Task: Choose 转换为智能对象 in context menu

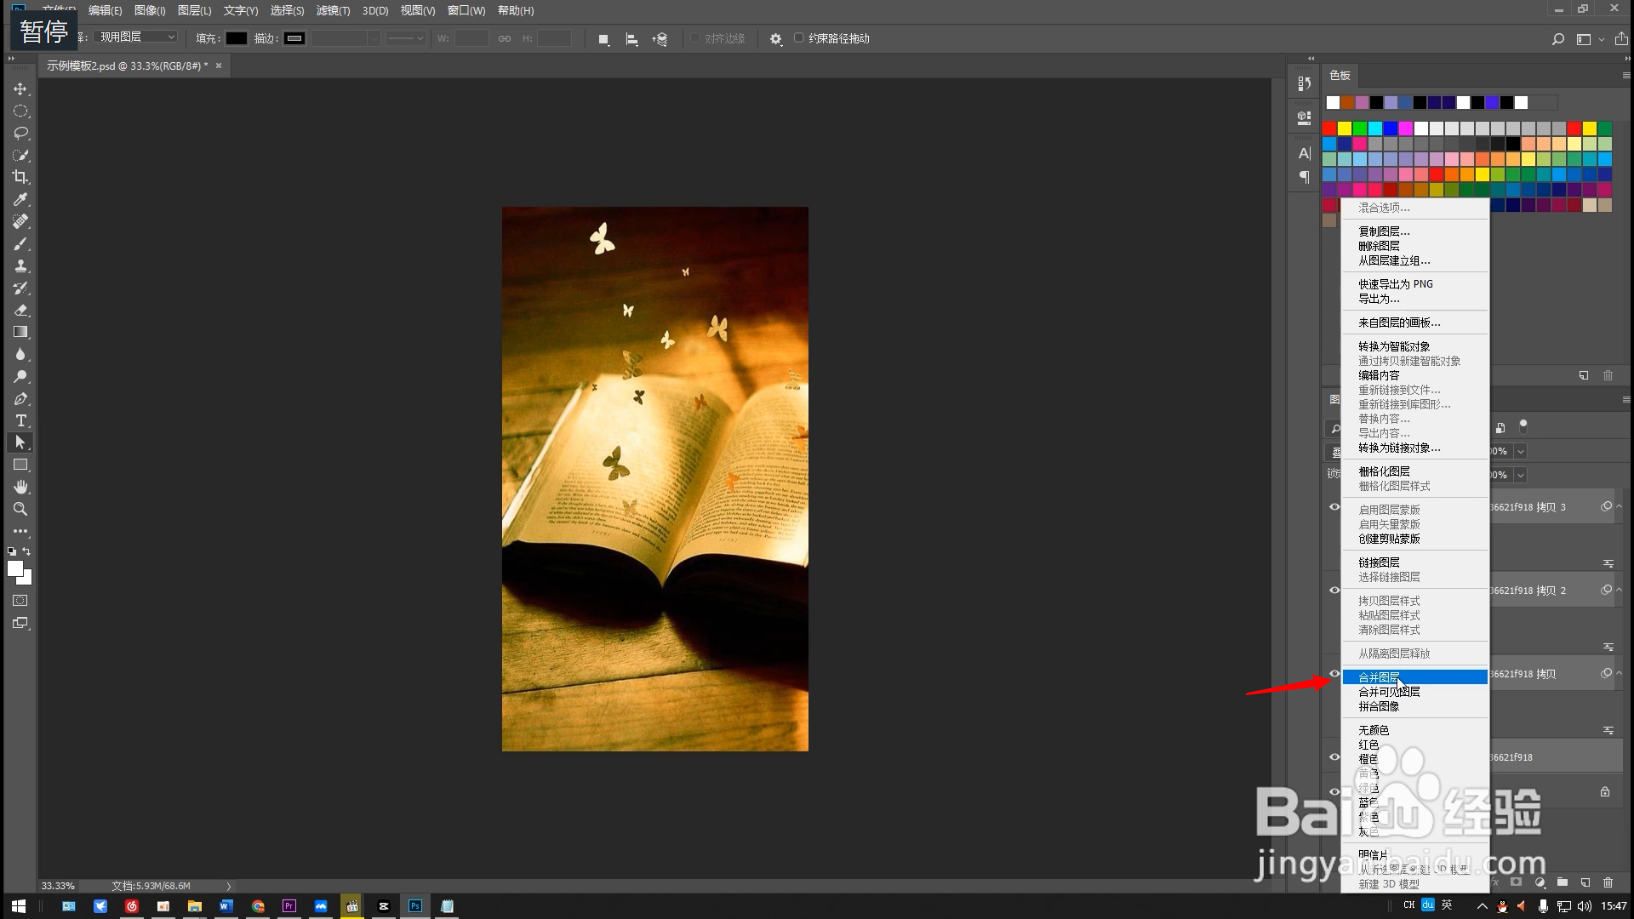Action: 1415,346
